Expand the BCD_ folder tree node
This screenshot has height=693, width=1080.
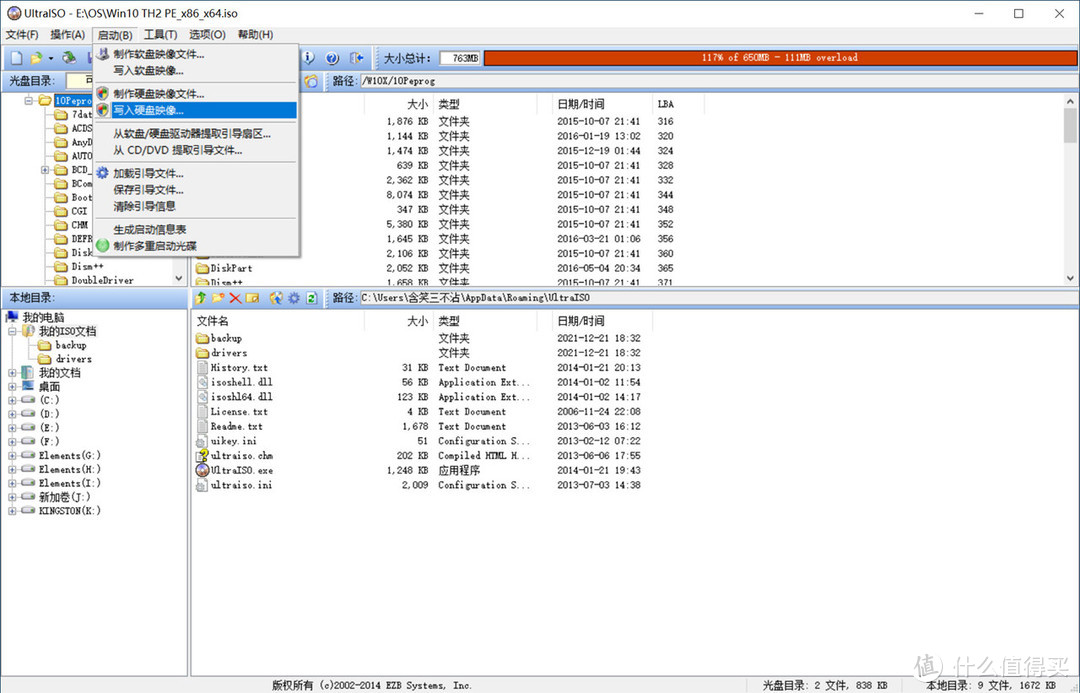point(45,169)
